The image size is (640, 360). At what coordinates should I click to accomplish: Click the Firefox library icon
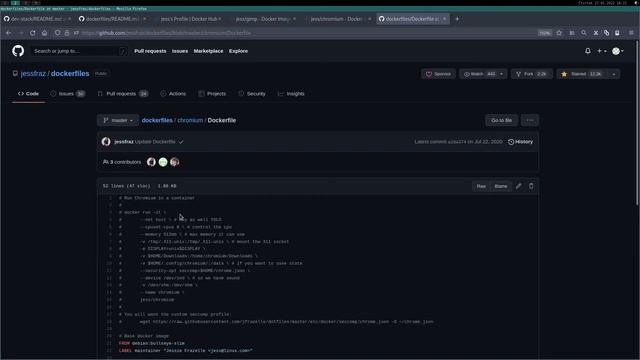(572, 33)
